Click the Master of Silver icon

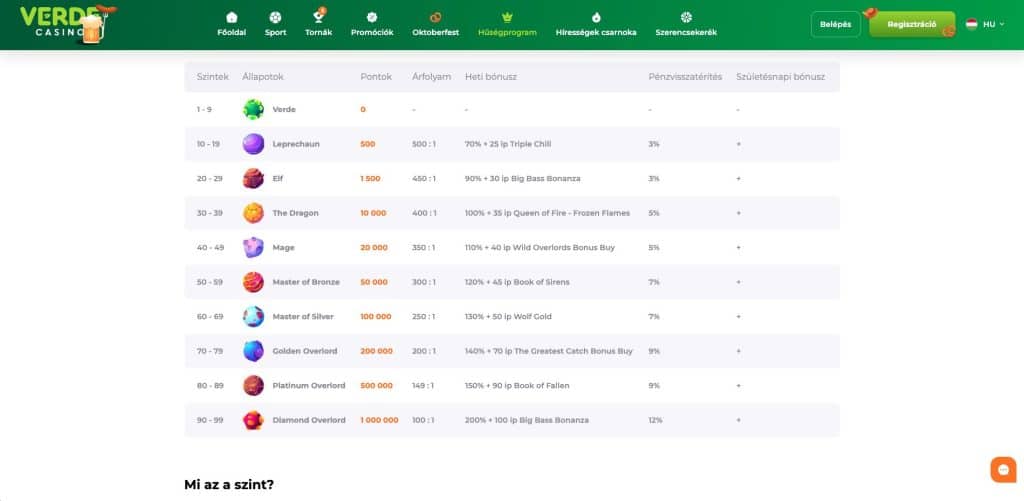253,316
